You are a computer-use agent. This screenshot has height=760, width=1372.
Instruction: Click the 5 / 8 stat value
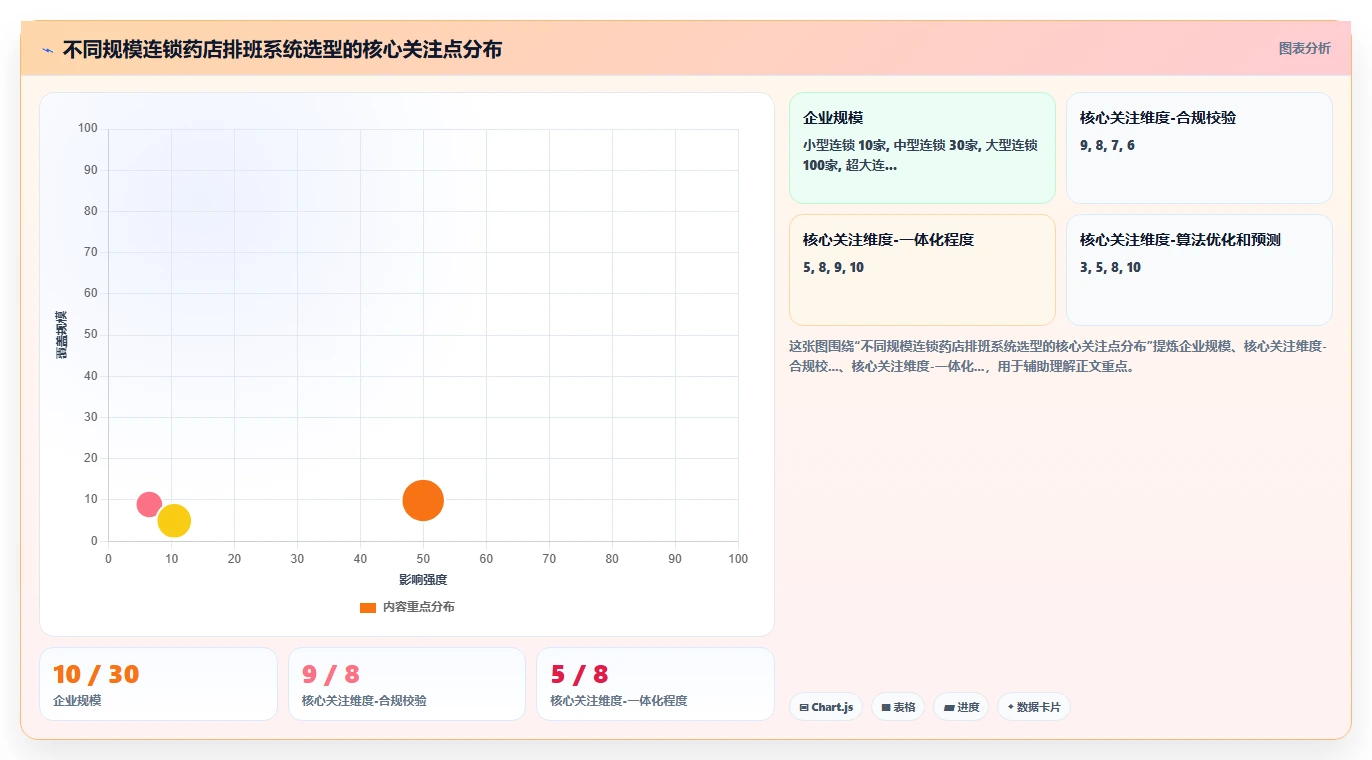[579, 675]
